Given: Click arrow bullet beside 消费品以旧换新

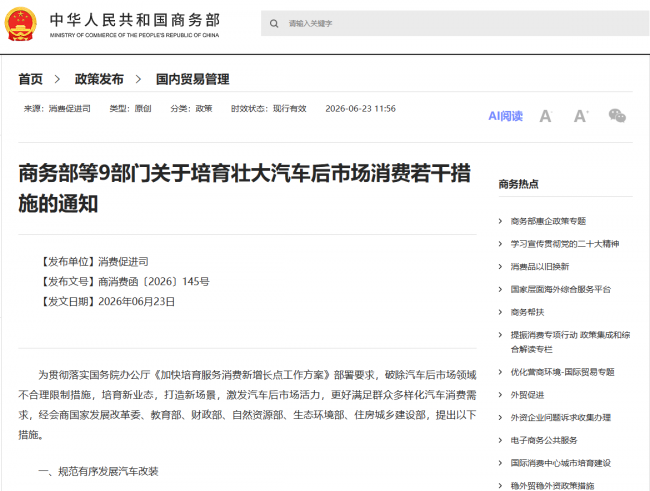Looking at the screenshot, I should [500, 267].
